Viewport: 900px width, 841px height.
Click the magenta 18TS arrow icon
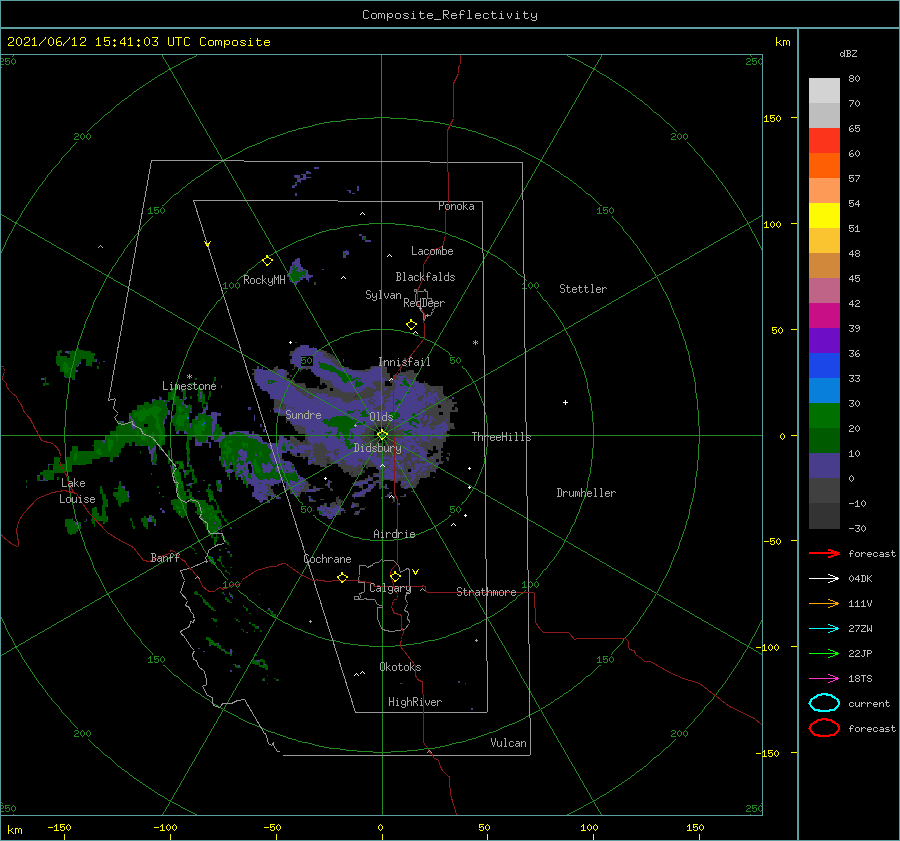(x=824, y=679)
